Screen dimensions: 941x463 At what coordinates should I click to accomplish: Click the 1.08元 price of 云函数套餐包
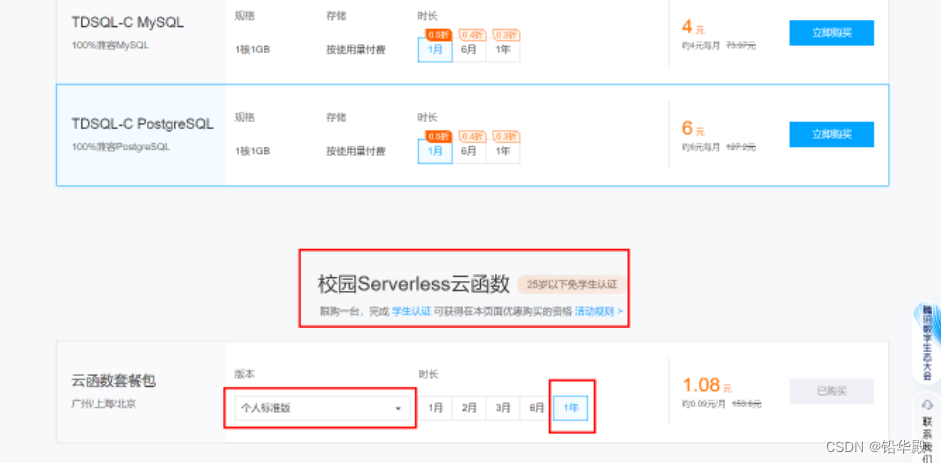(707, 386)
